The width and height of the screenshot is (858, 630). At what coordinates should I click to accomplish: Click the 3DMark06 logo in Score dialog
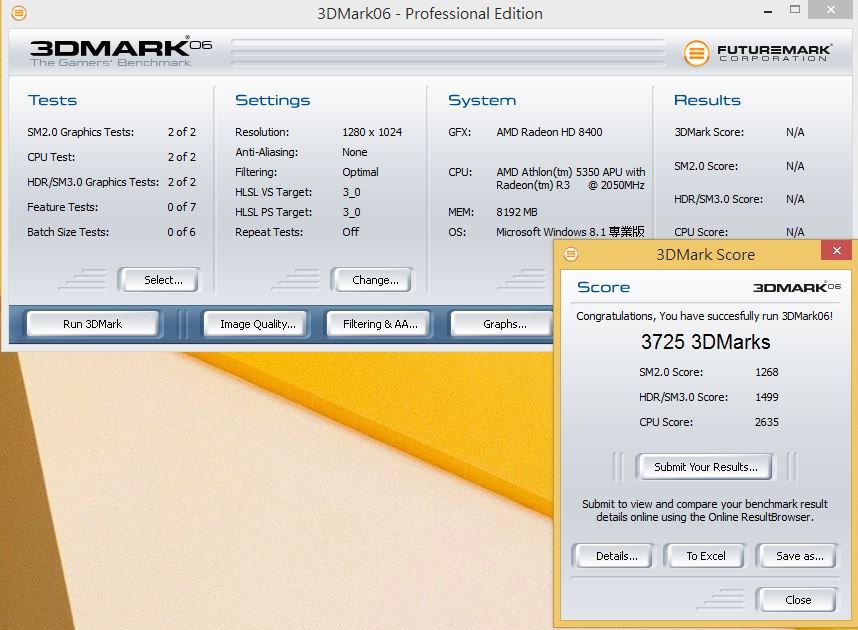[x=796, y=287]
